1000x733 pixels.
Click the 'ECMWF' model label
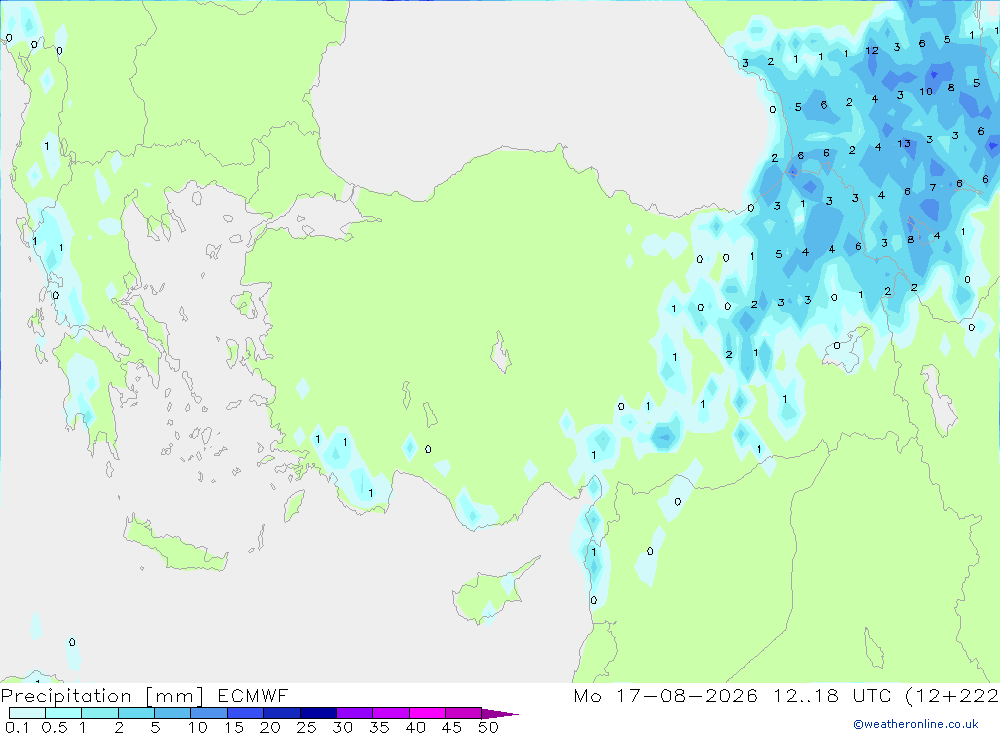(253, 696)
